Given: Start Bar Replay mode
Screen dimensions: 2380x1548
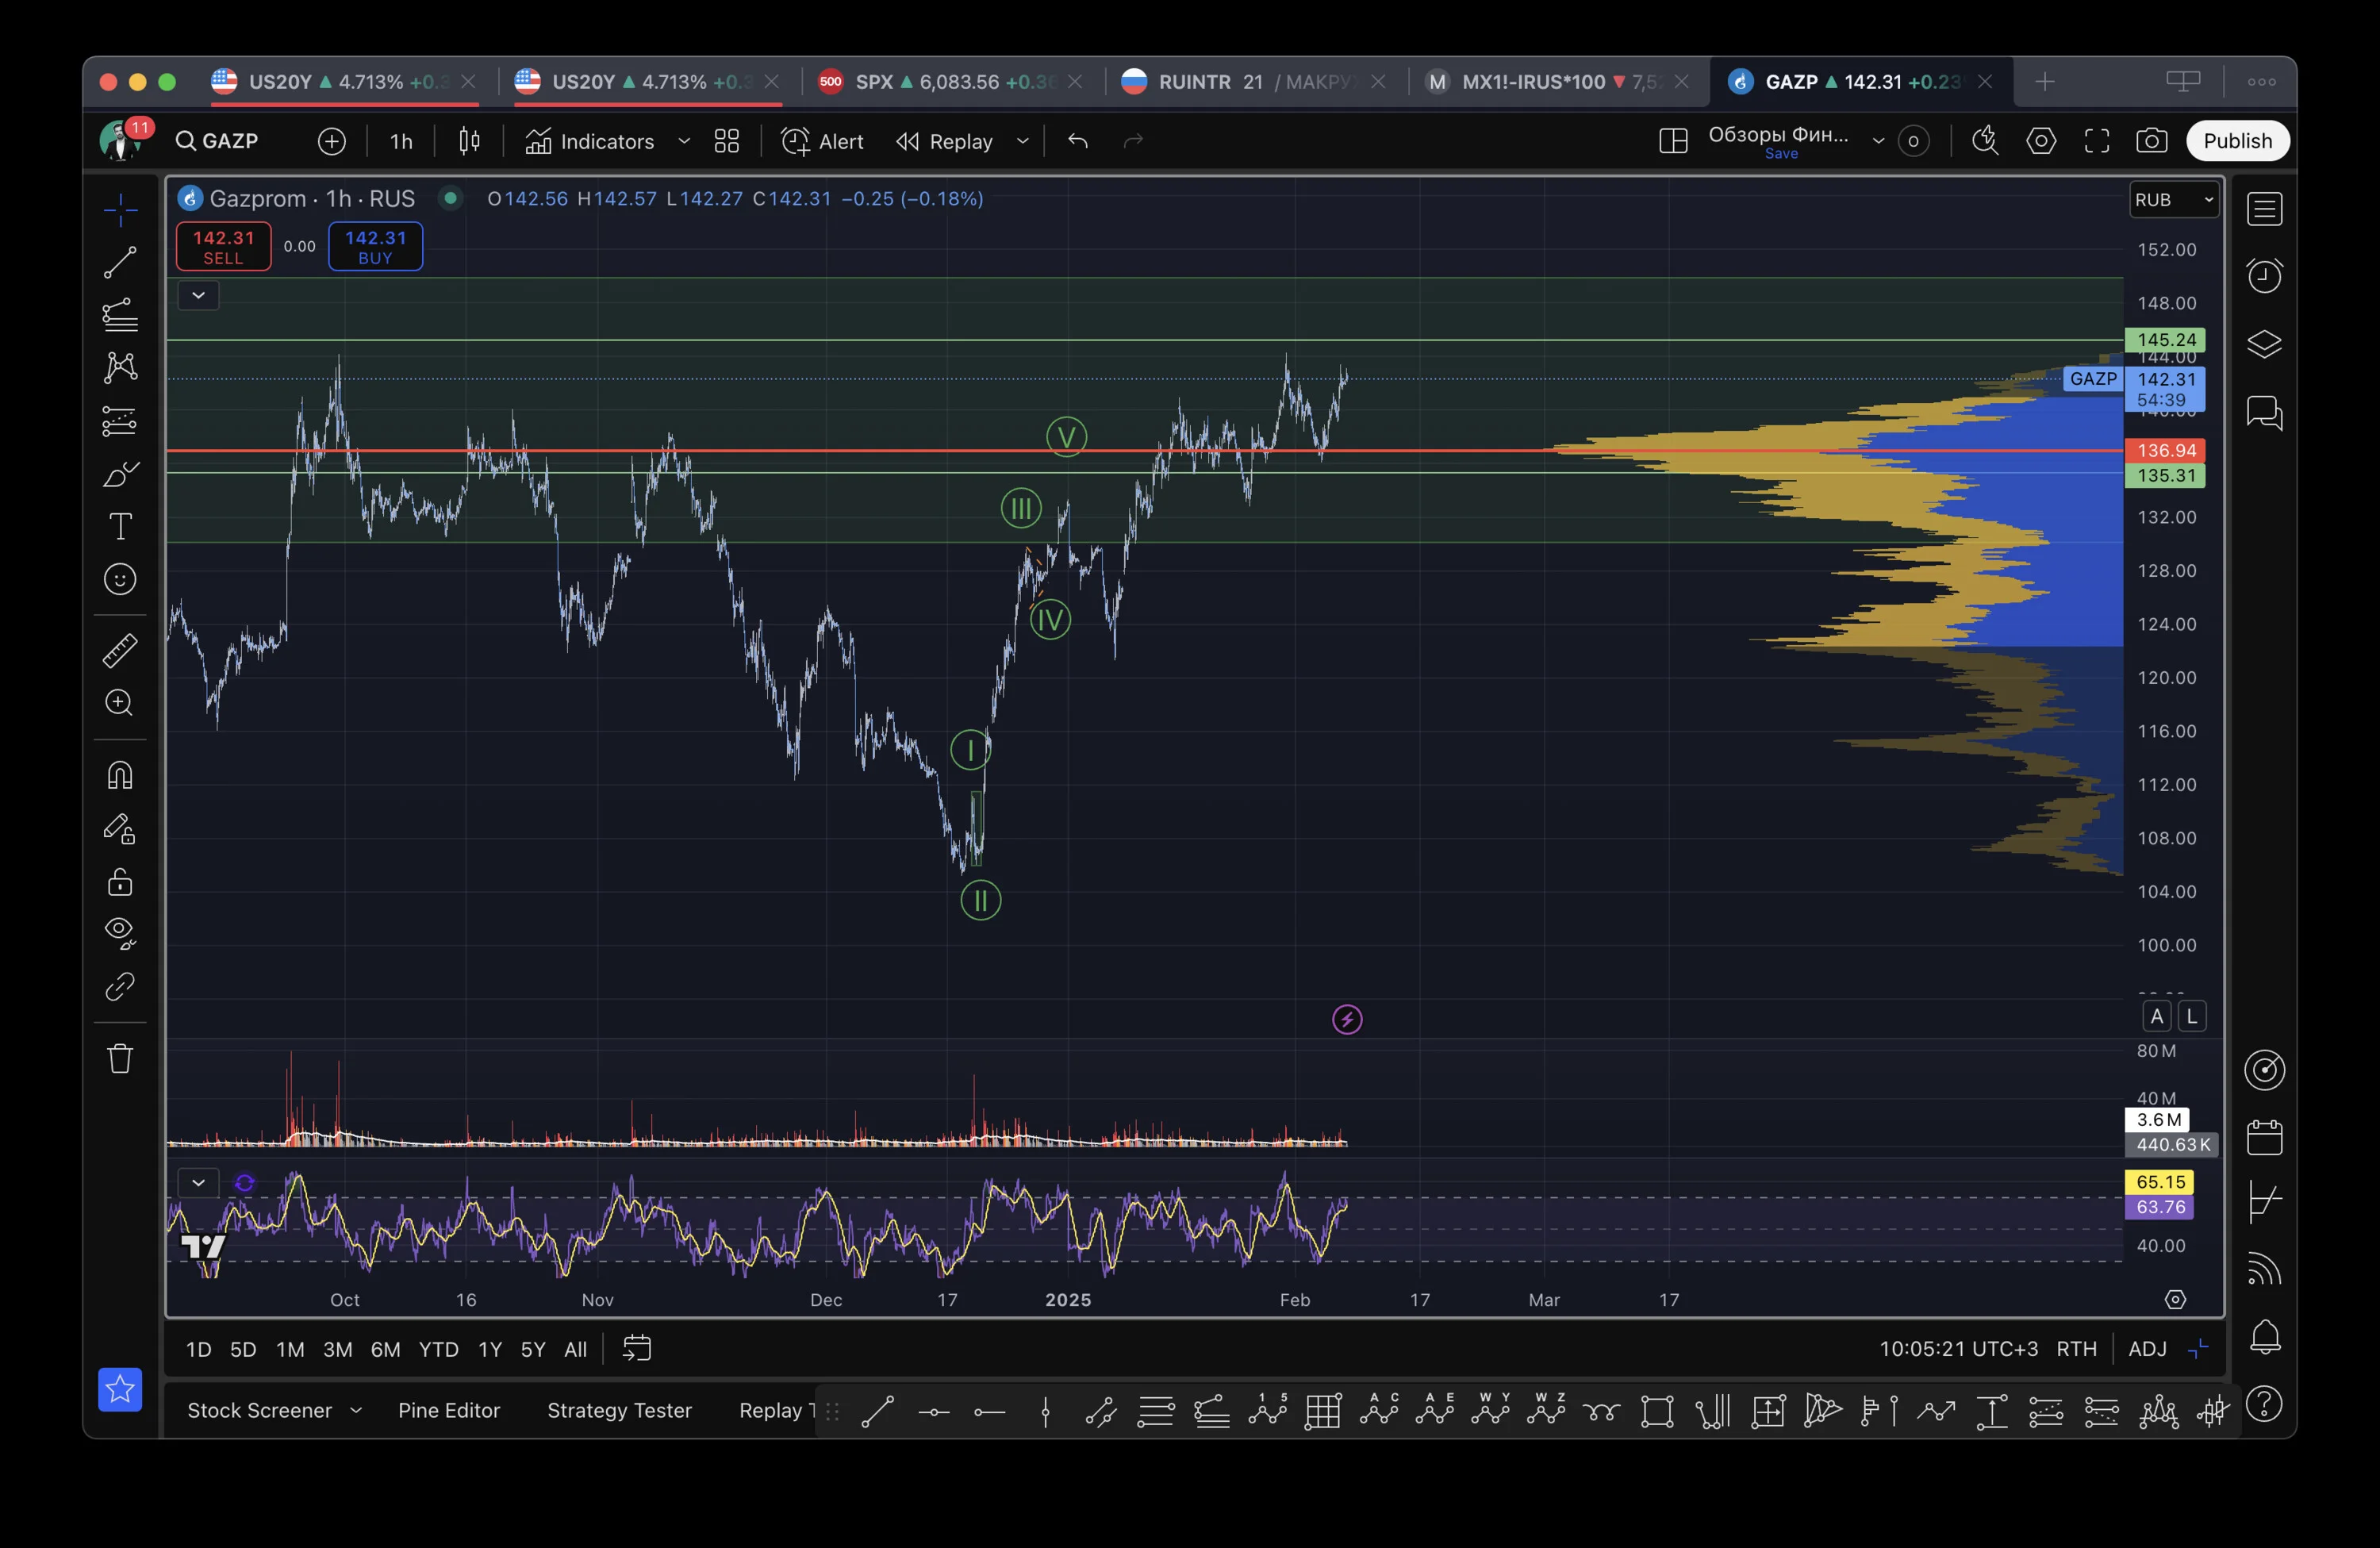Looking at the screenshot, I should coord(944,141).
